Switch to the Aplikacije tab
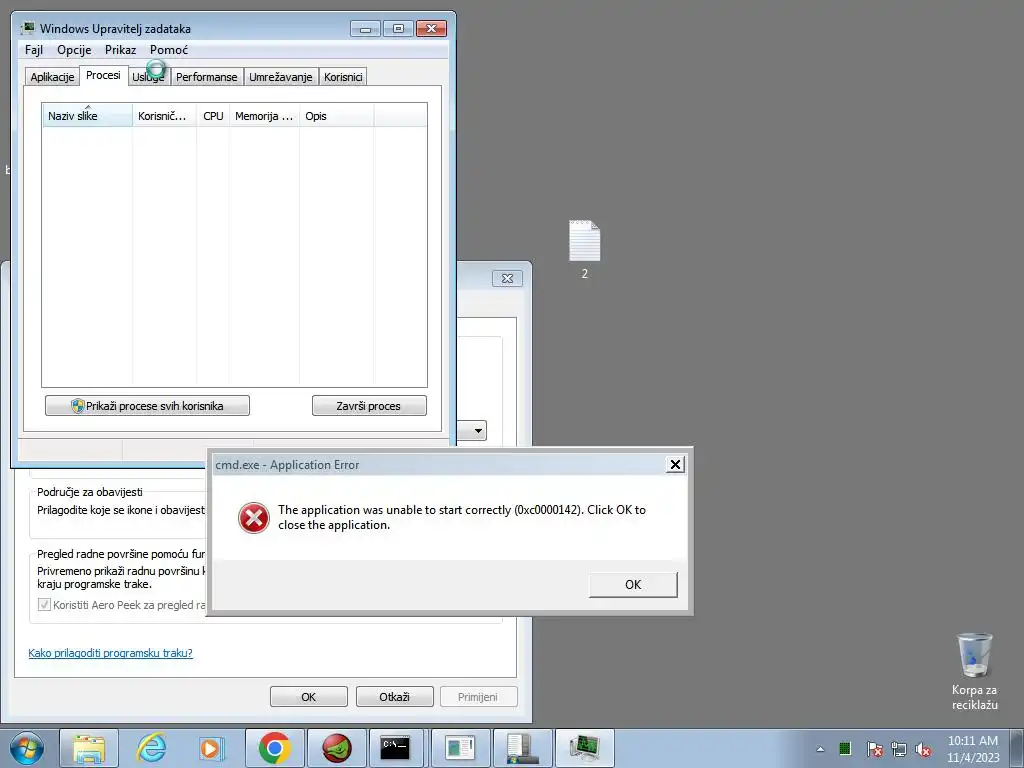 tap(52, 77)
